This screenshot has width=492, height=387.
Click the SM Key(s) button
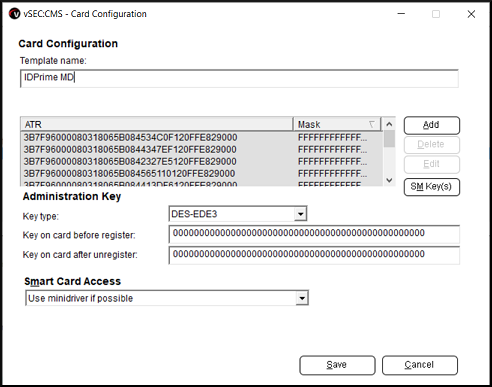(x=432, y=187)
